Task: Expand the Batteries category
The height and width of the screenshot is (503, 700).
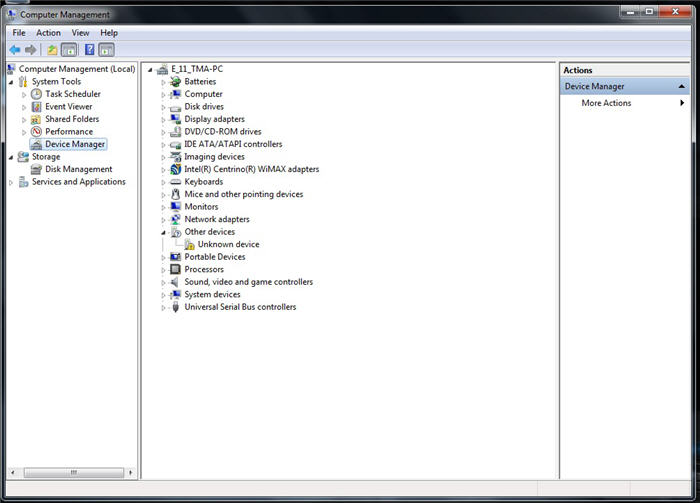Action: [x=163, y=82]
